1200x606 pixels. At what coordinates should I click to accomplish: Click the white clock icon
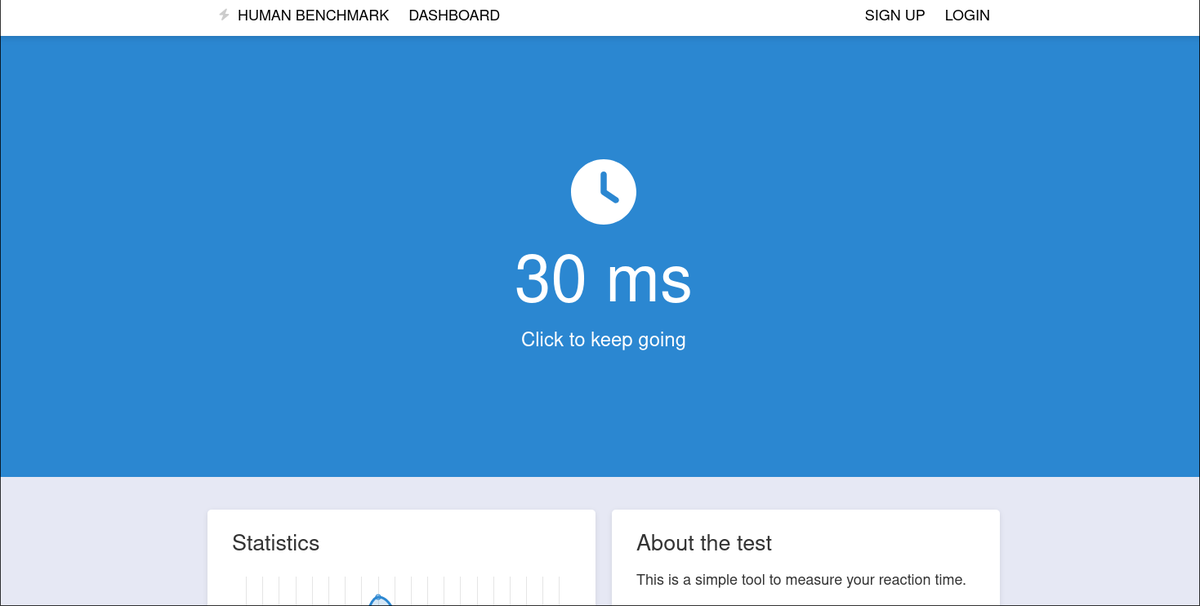603,191
